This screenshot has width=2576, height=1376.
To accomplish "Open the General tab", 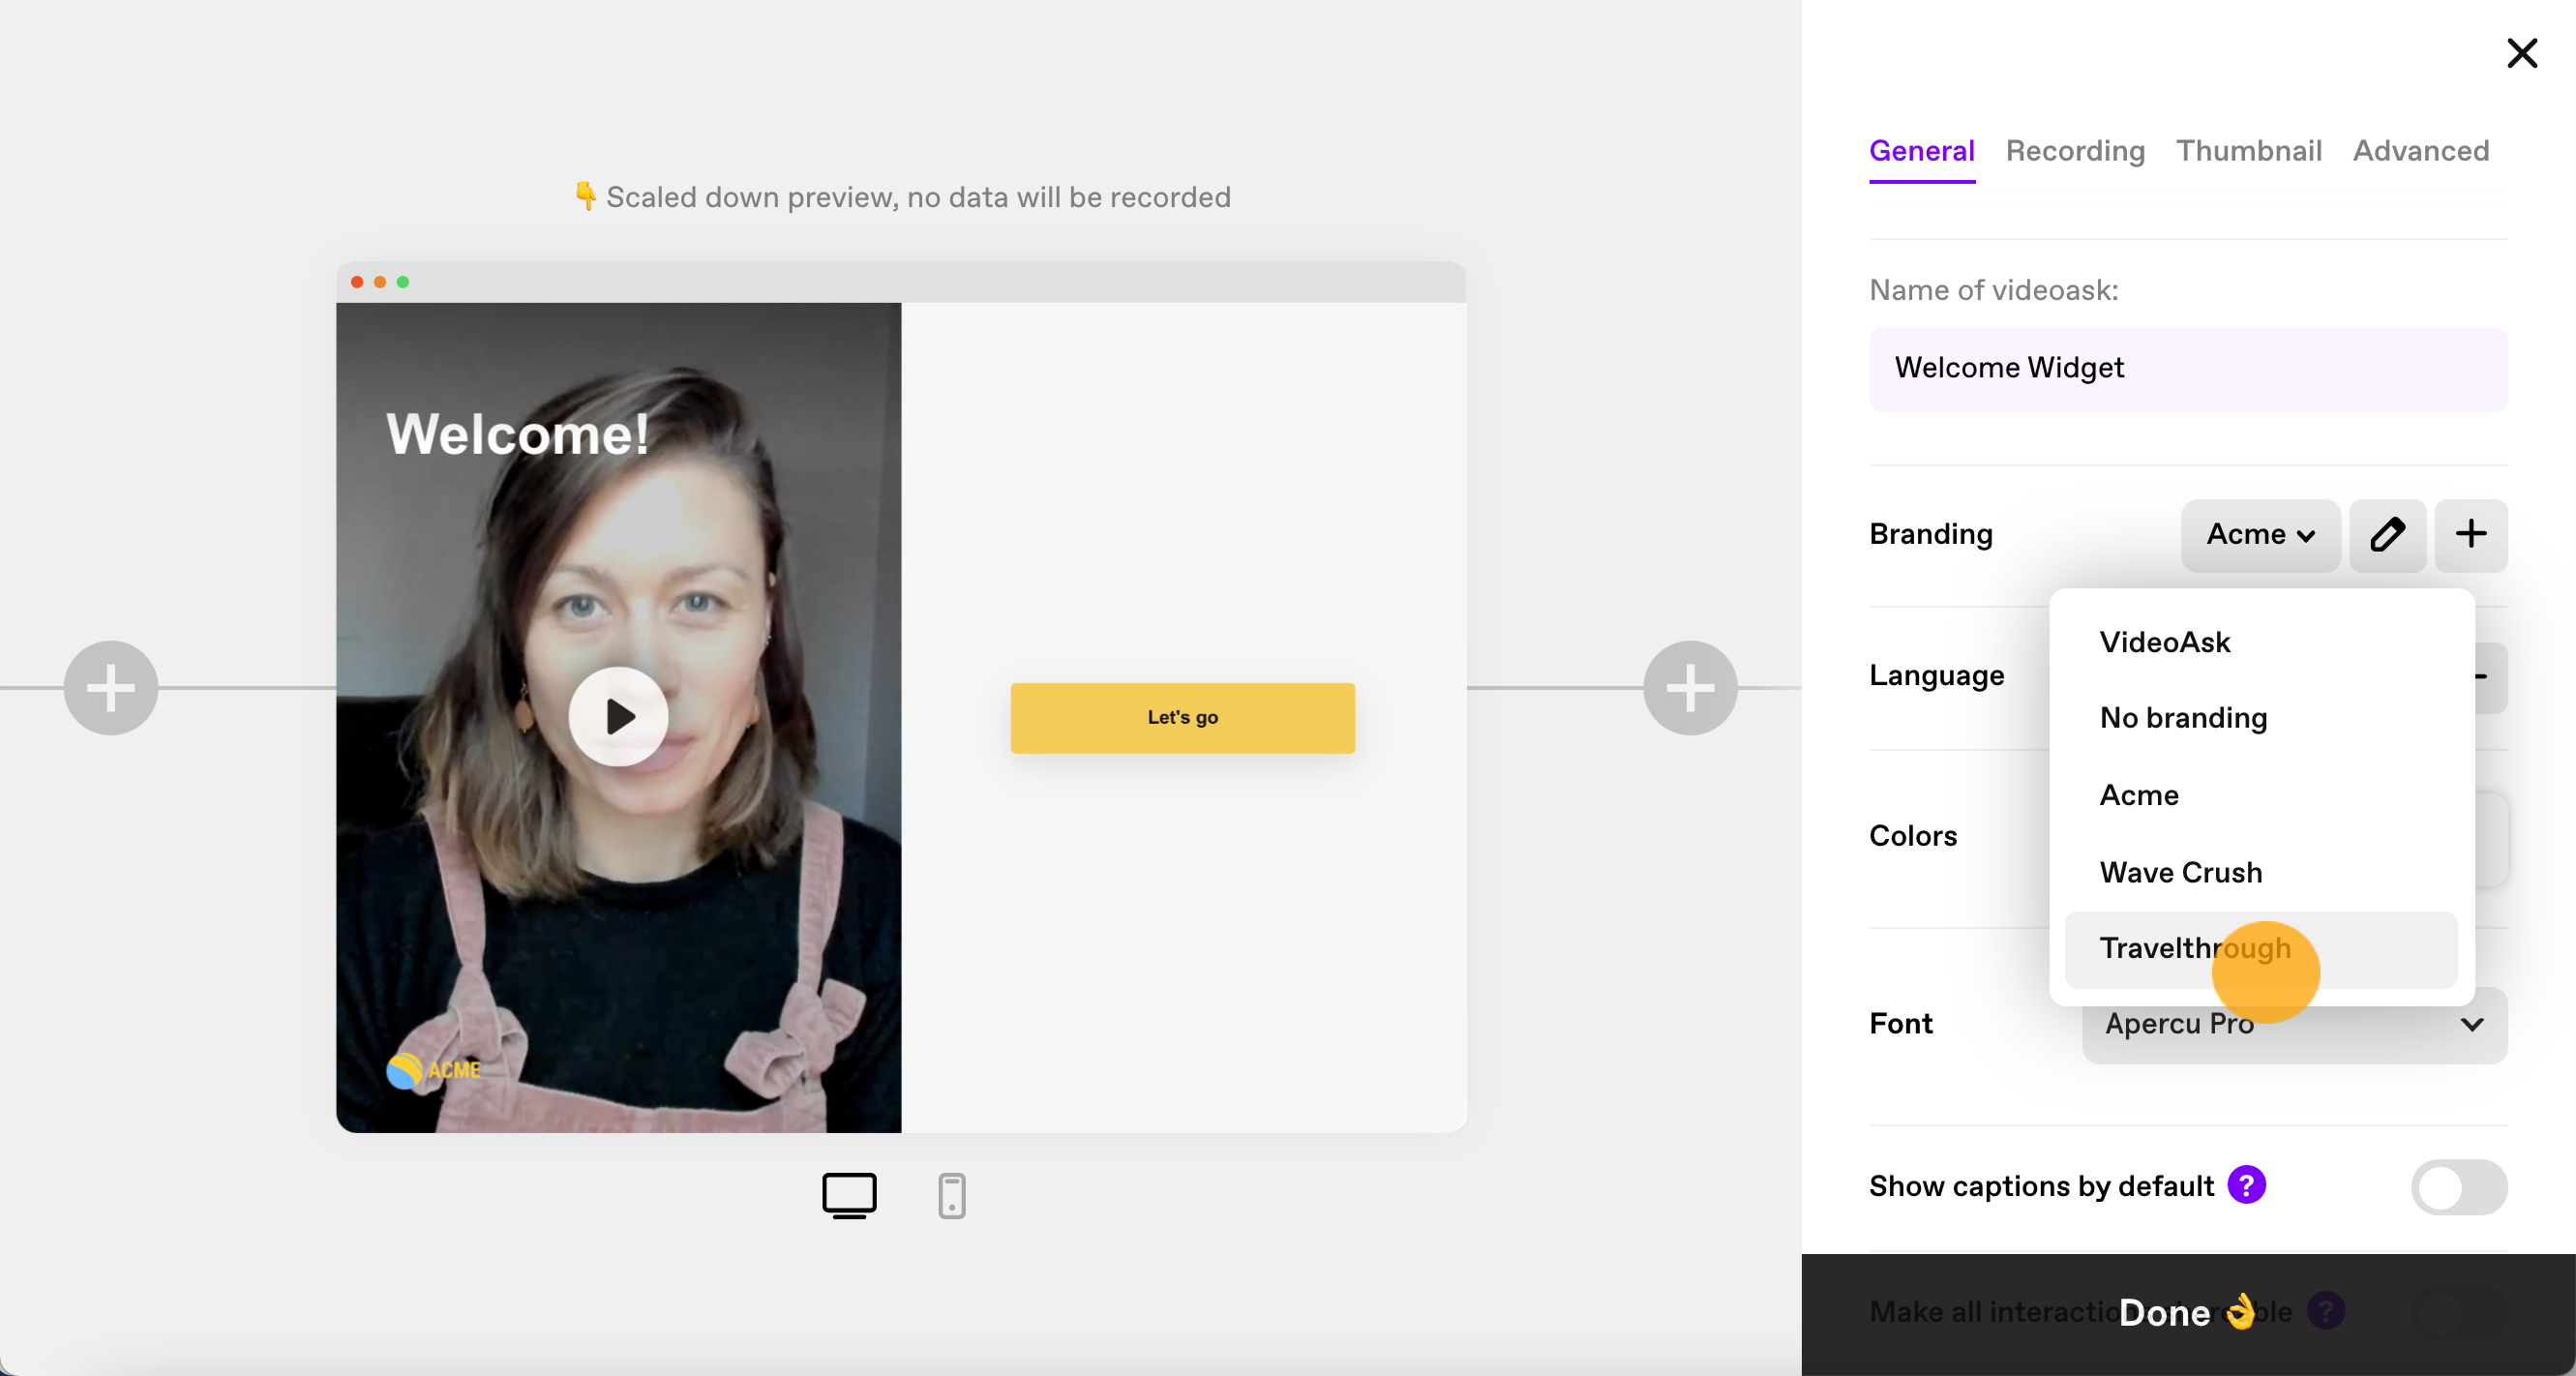I will pos(1921,151).
